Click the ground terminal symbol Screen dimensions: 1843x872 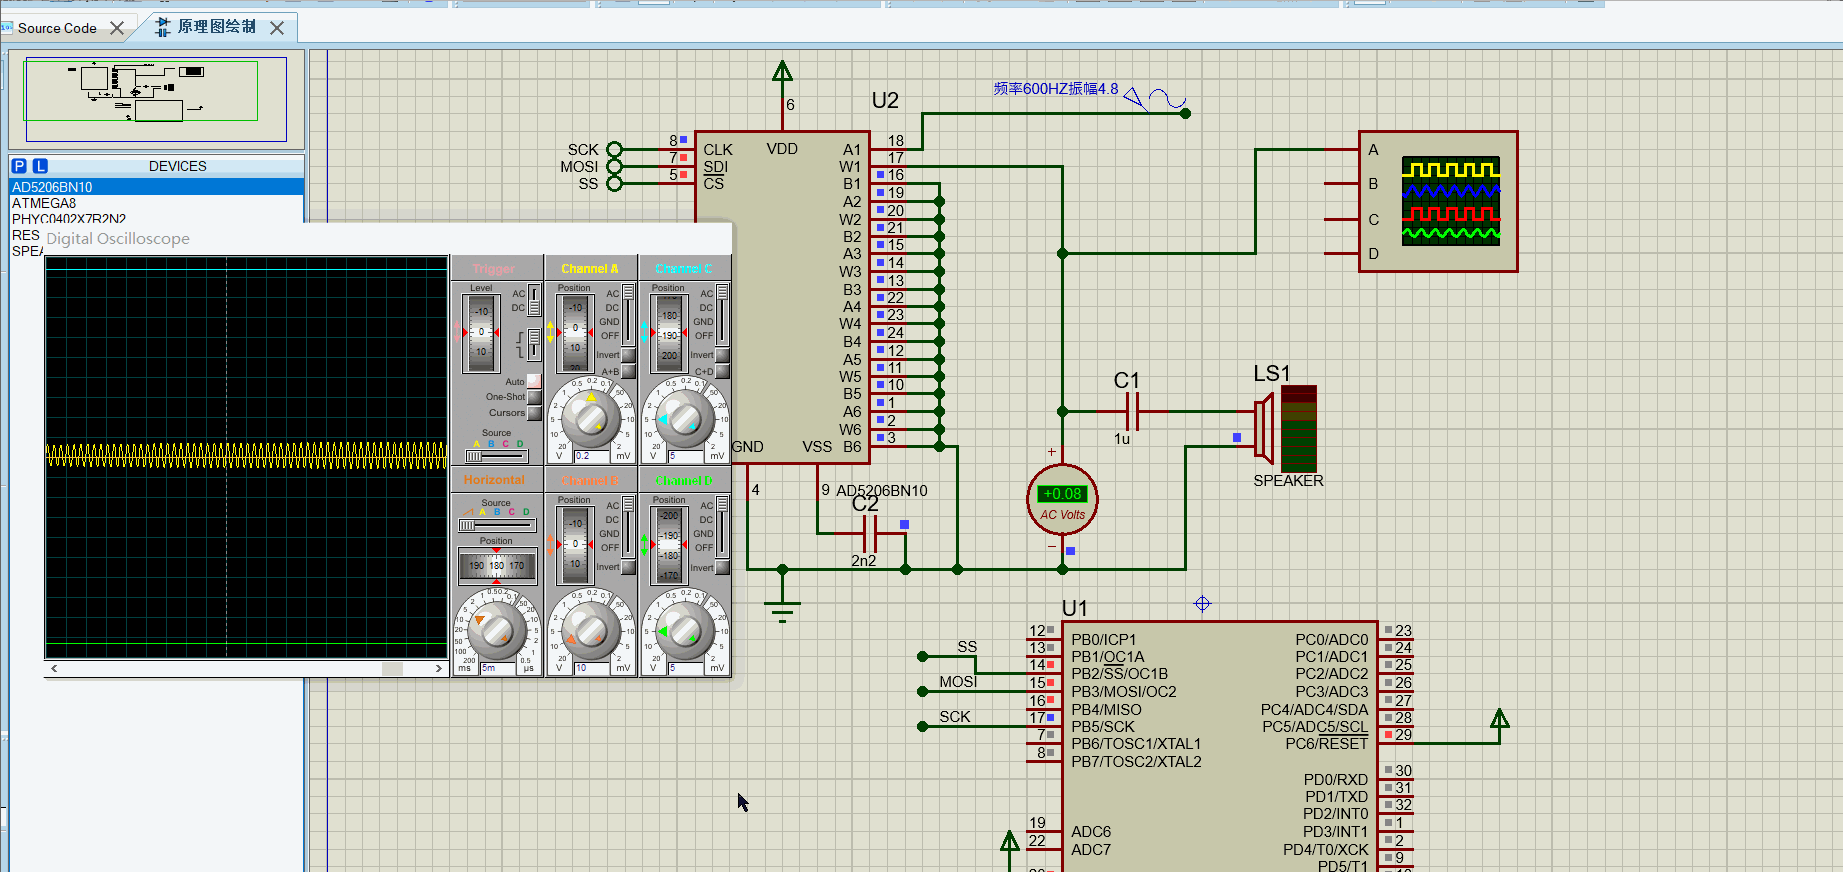(782, 608)
